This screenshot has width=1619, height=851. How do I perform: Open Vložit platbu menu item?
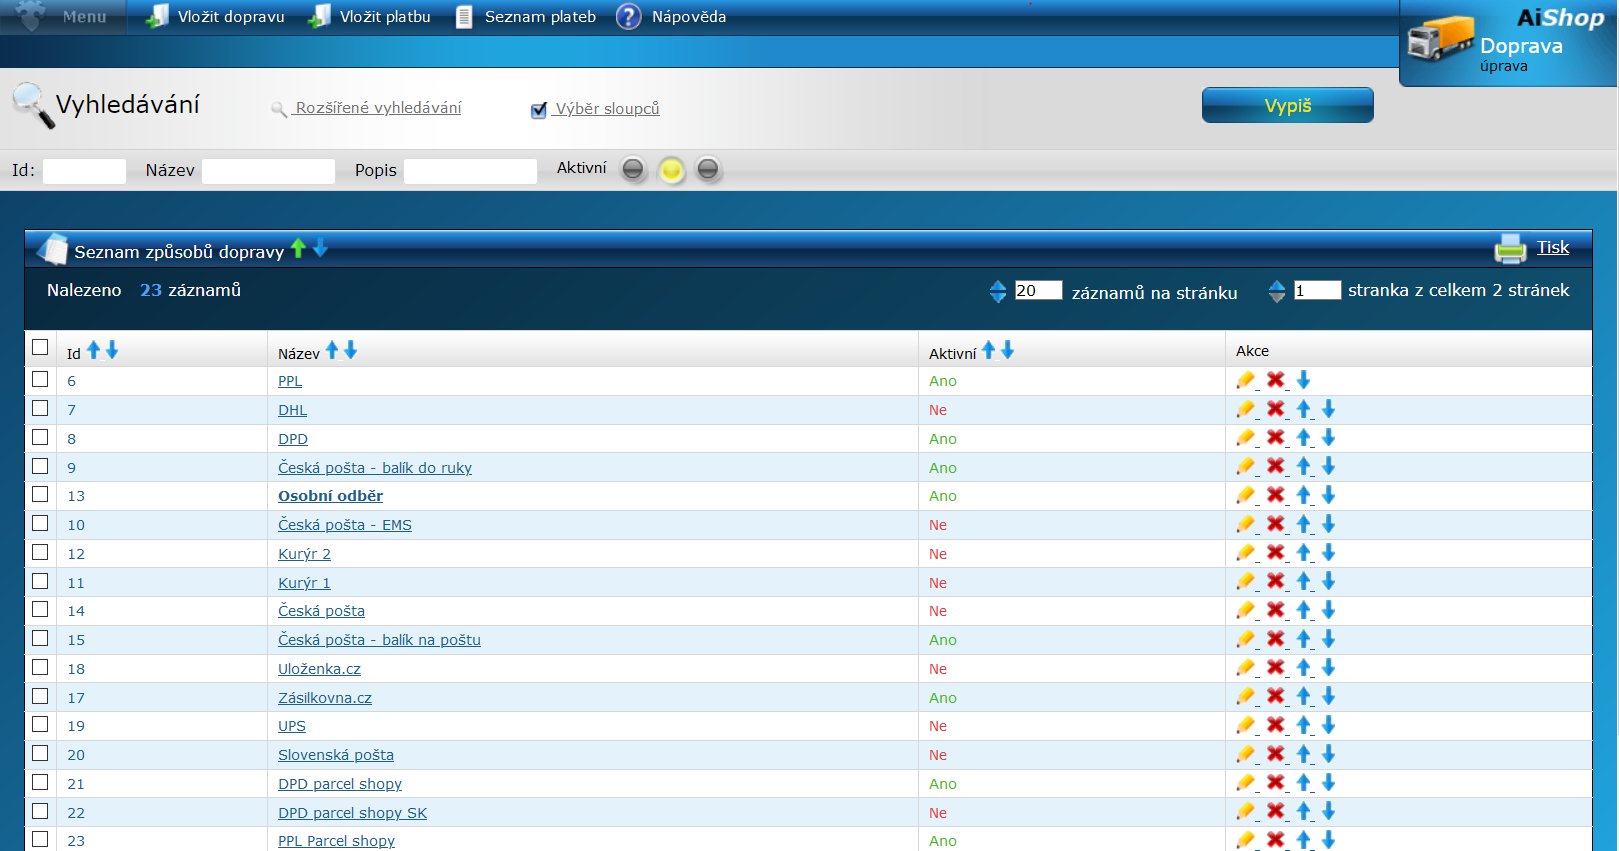tap(370, 17)
